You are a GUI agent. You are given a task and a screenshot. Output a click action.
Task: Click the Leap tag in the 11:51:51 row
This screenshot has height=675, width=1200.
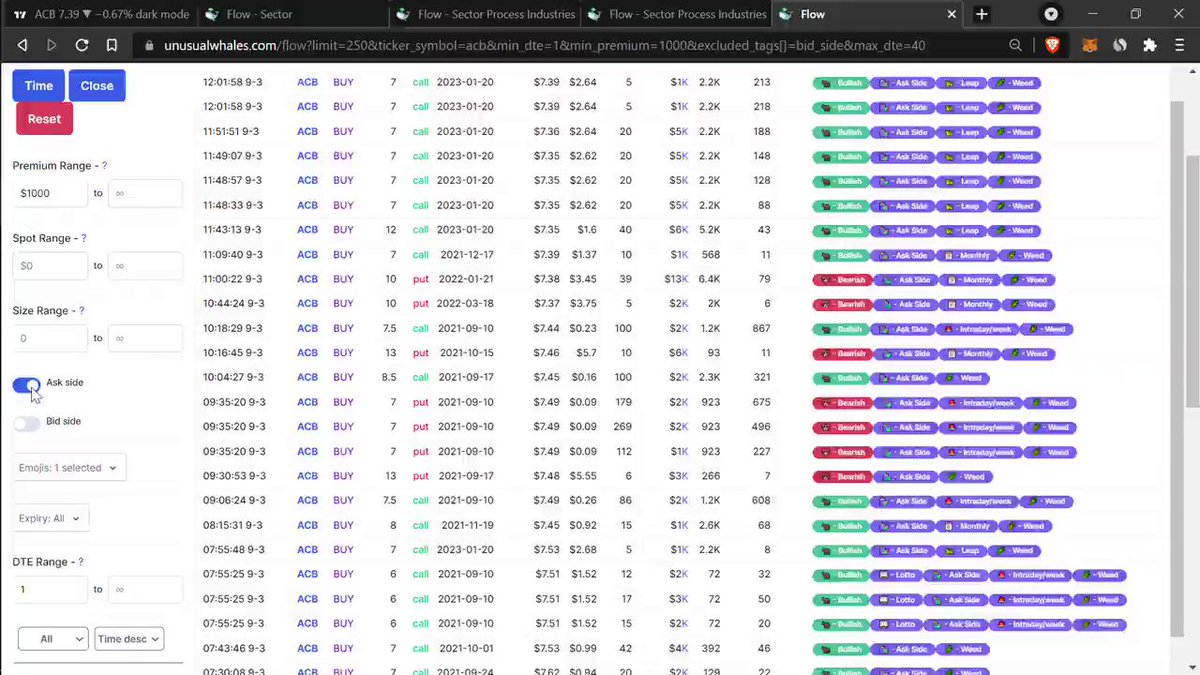963,133
